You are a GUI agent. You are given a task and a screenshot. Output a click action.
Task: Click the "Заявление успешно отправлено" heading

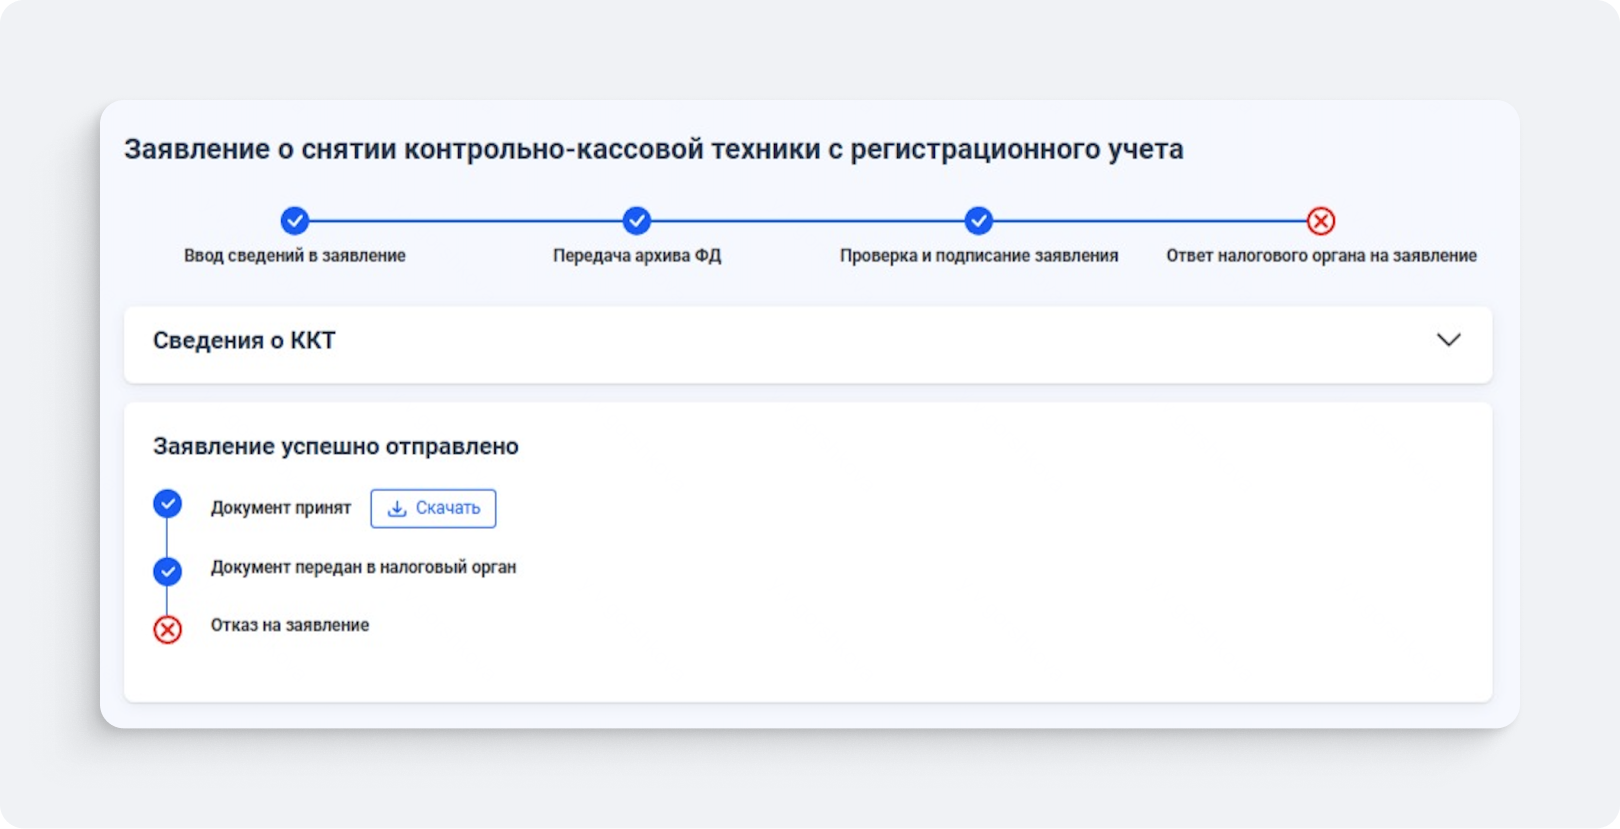(x=335, y=447)
